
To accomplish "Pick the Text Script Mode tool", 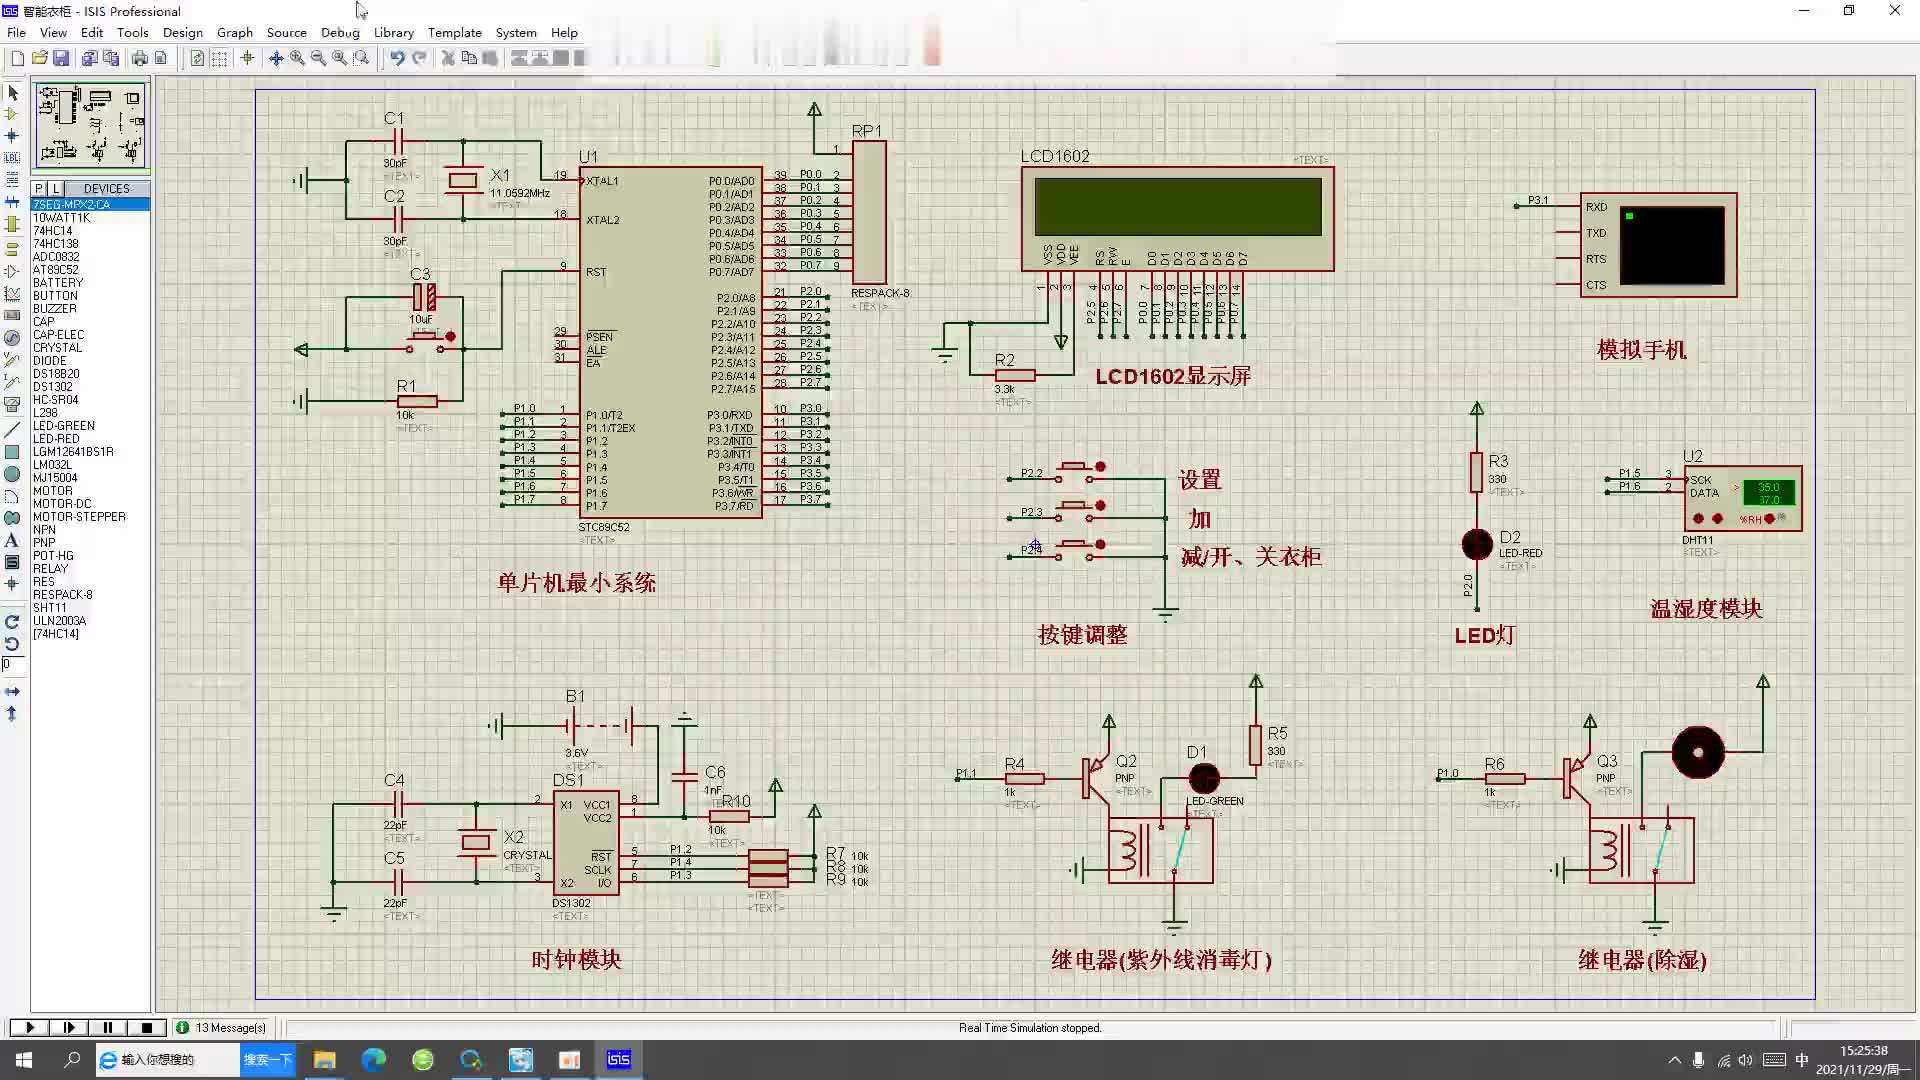I will tap(13, 180).
